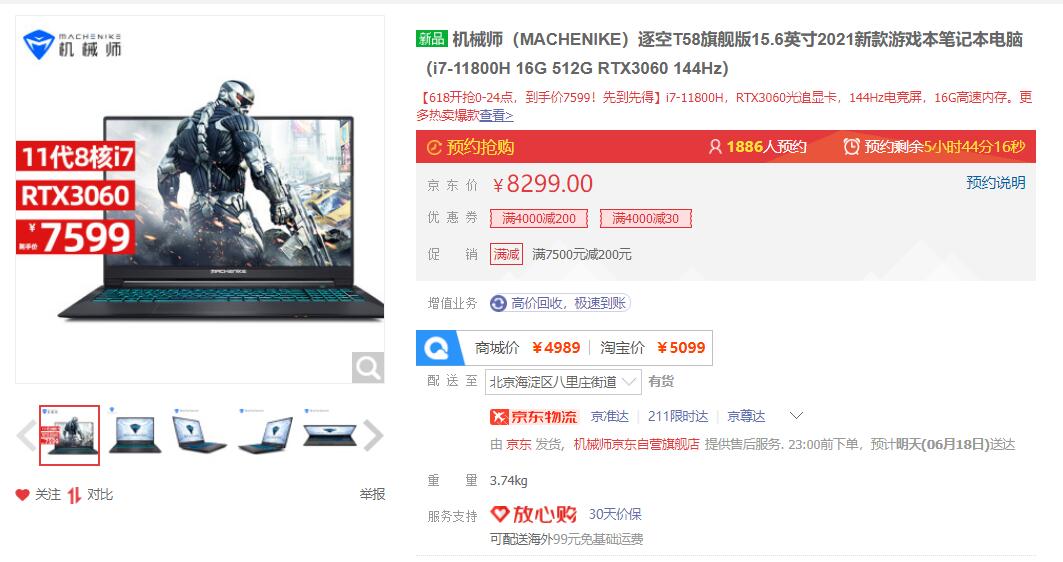
Task: Click the 满4000减200 coupon
Action: tap(539, 218)
